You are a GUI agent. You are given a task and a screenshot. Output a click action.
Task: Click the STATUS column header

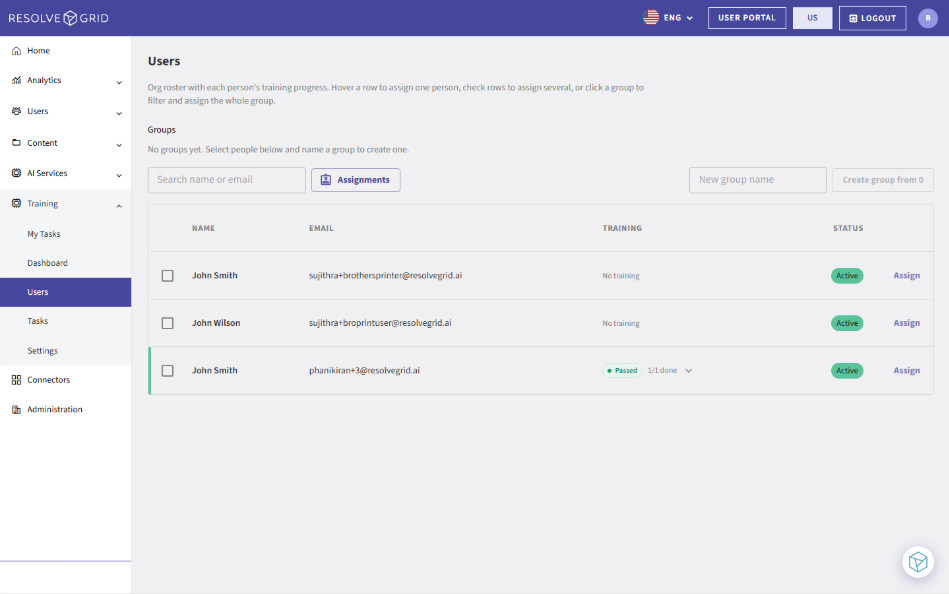[x=848, y=228]
